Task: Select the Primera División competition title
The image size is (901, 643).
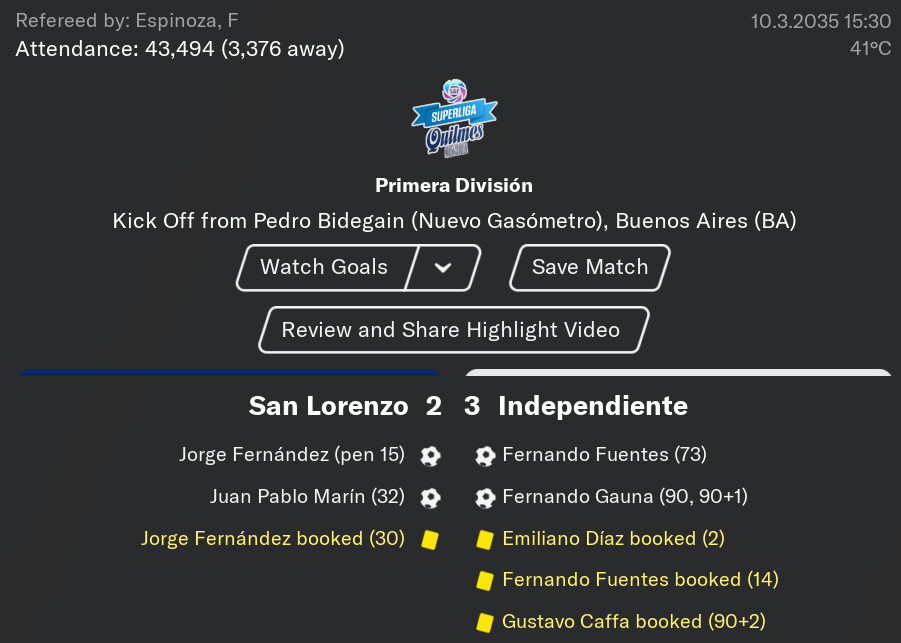Action: click(x=454, y=186)
